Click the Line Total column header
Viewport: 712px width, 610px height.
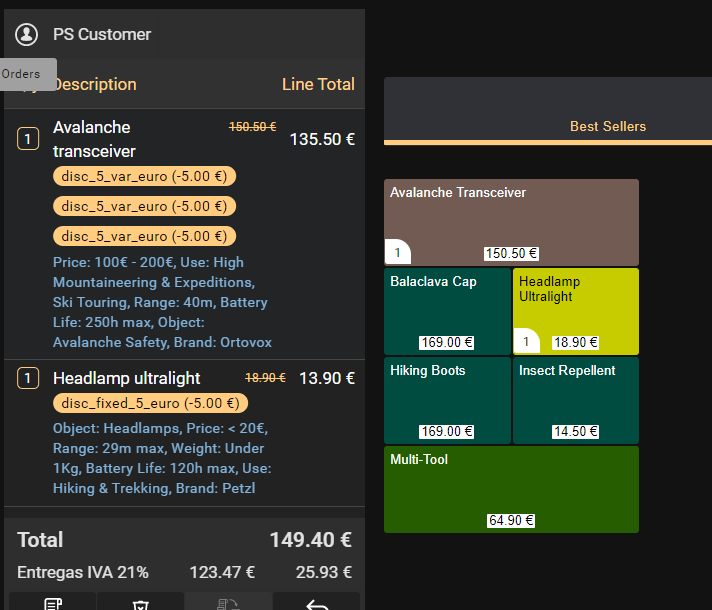click(x=318, y=84)
